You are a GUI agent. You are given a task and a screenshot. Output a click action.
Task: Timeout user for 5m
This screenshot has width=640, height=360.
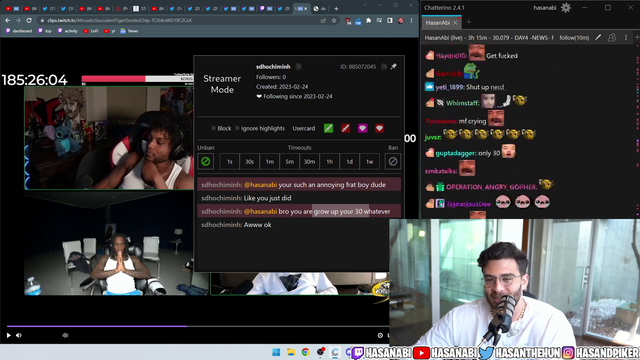289,162
